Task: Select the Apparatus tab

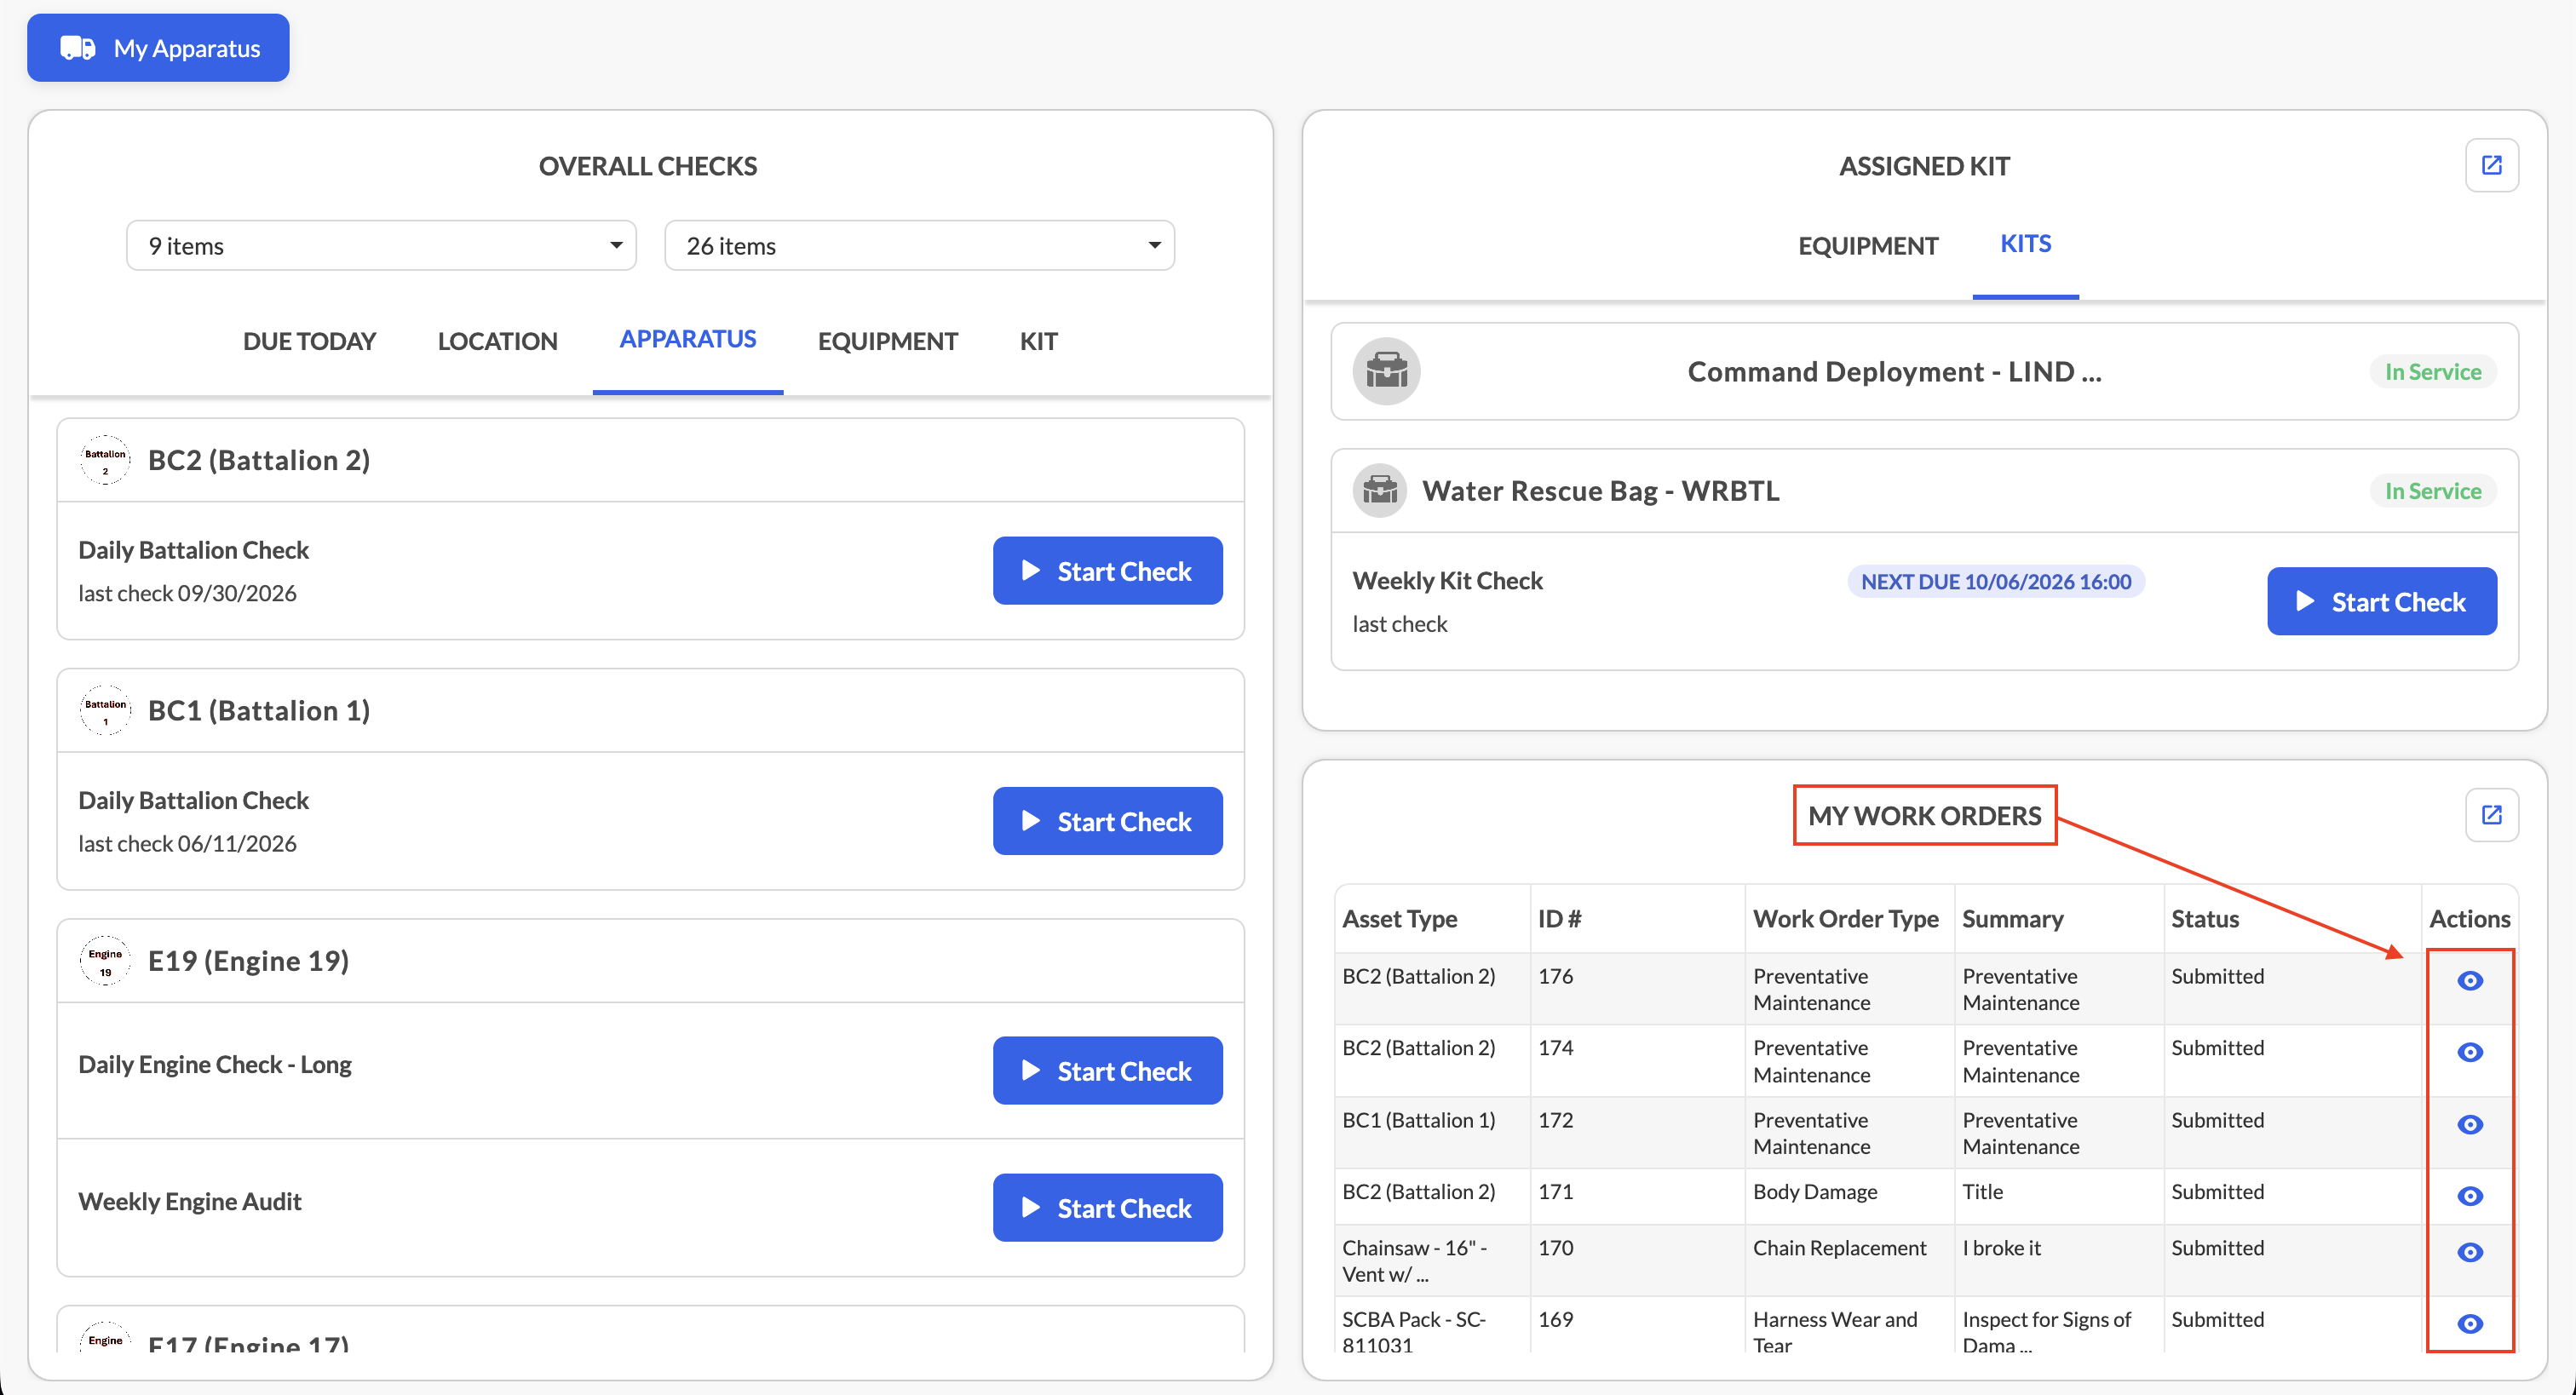Action: click(687, 339)
